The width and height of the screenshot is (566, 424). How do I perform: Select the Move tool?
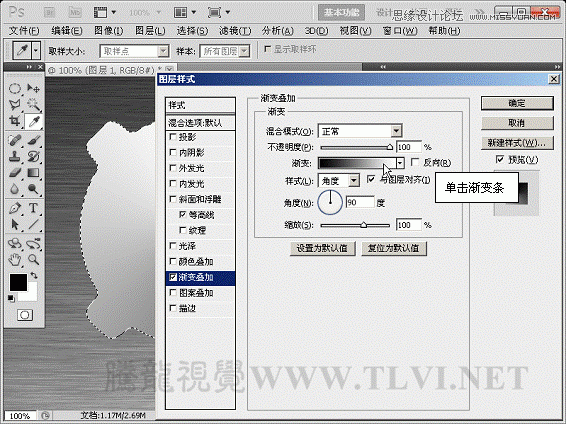[x=34, y=88]
